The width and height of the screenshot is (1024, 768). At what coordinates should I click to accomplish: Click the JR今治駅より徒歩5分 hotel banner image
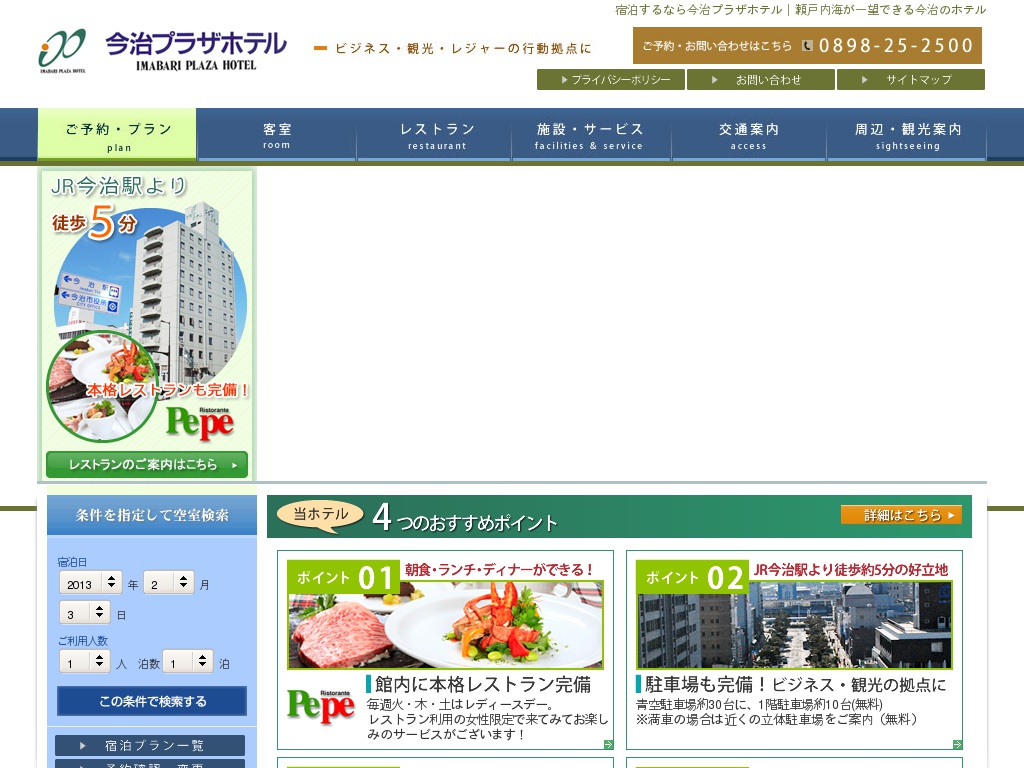[147, 325]
